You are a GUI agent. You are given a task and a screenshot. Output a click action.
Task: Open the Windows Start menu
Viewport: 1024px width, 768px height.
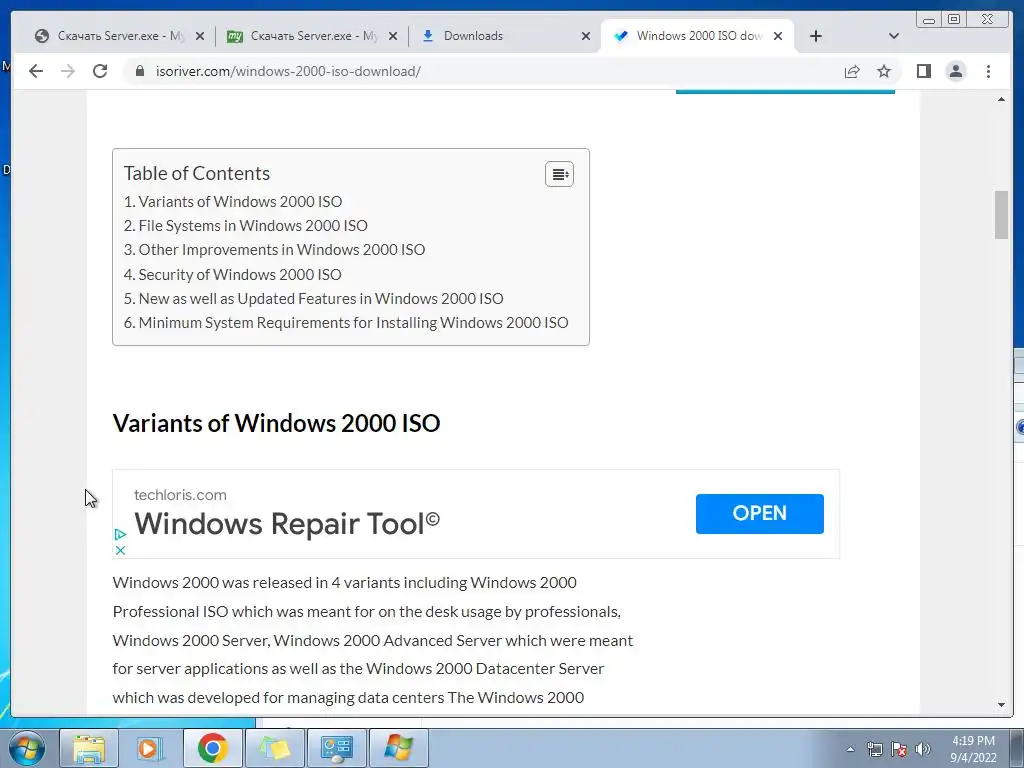click(x=27, y=748)
